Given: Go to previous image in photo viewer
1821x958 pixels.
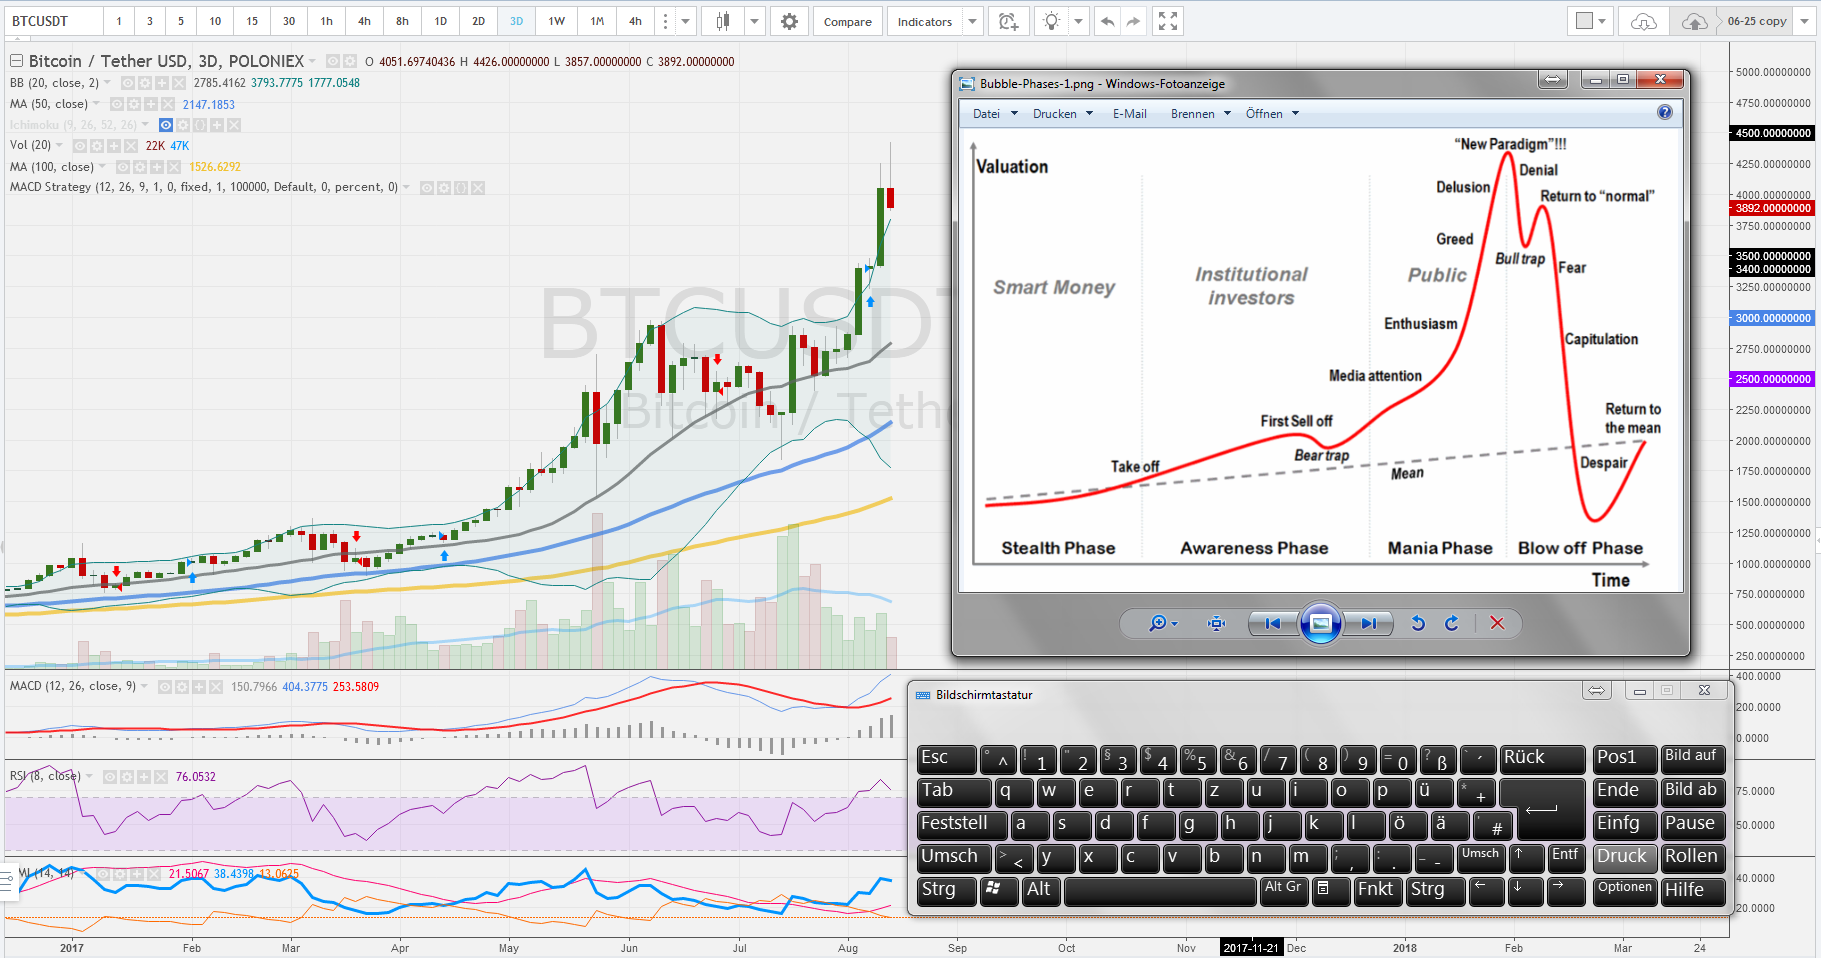Looking at the screenshot, I should [1272, 623].
